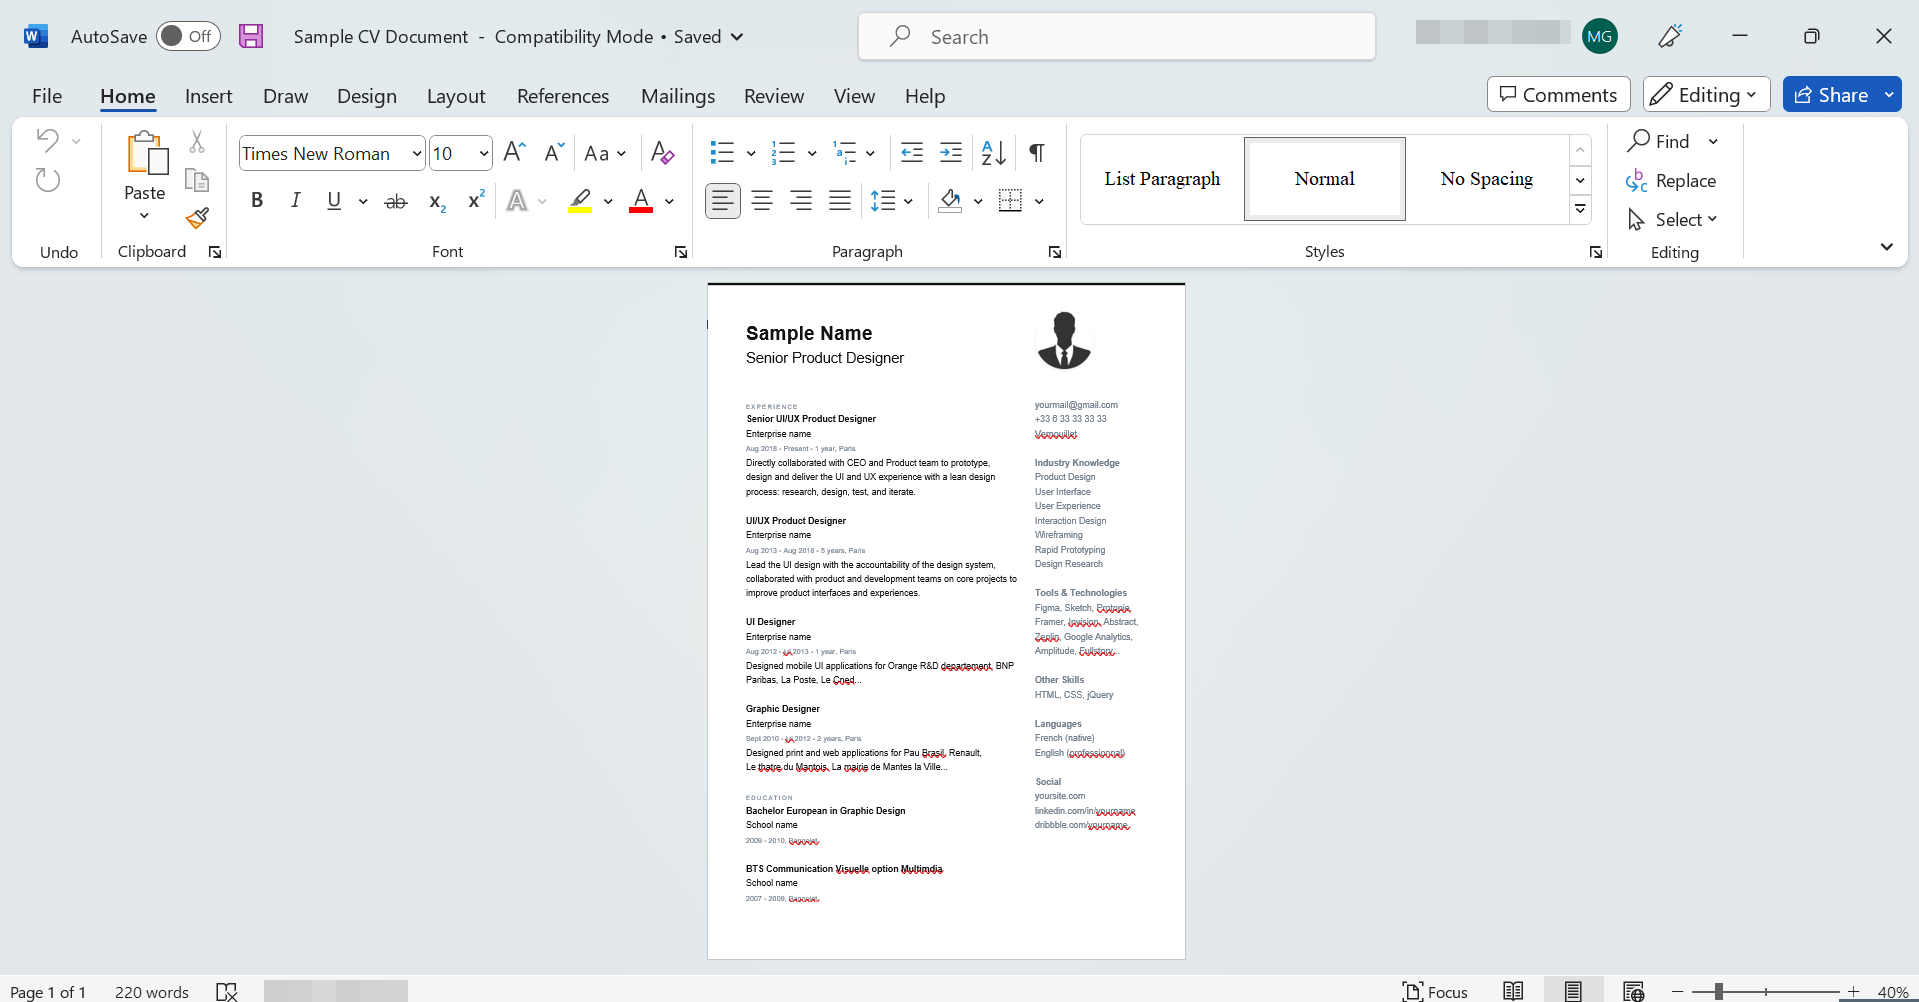Viewport: 1919px width, 1002px height.
Task: Expand the font size dropdown
Action: coord(484,154)
